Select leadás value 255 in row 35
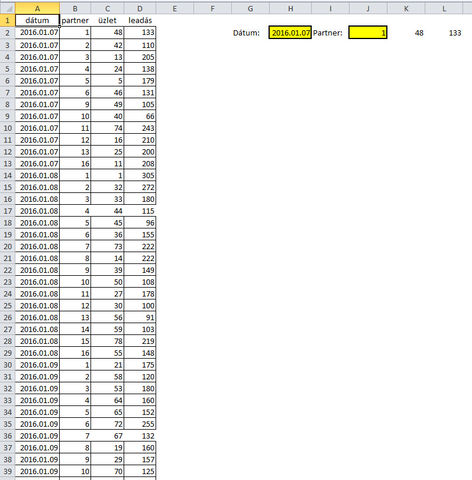472x480 pixels. [140, 424]
